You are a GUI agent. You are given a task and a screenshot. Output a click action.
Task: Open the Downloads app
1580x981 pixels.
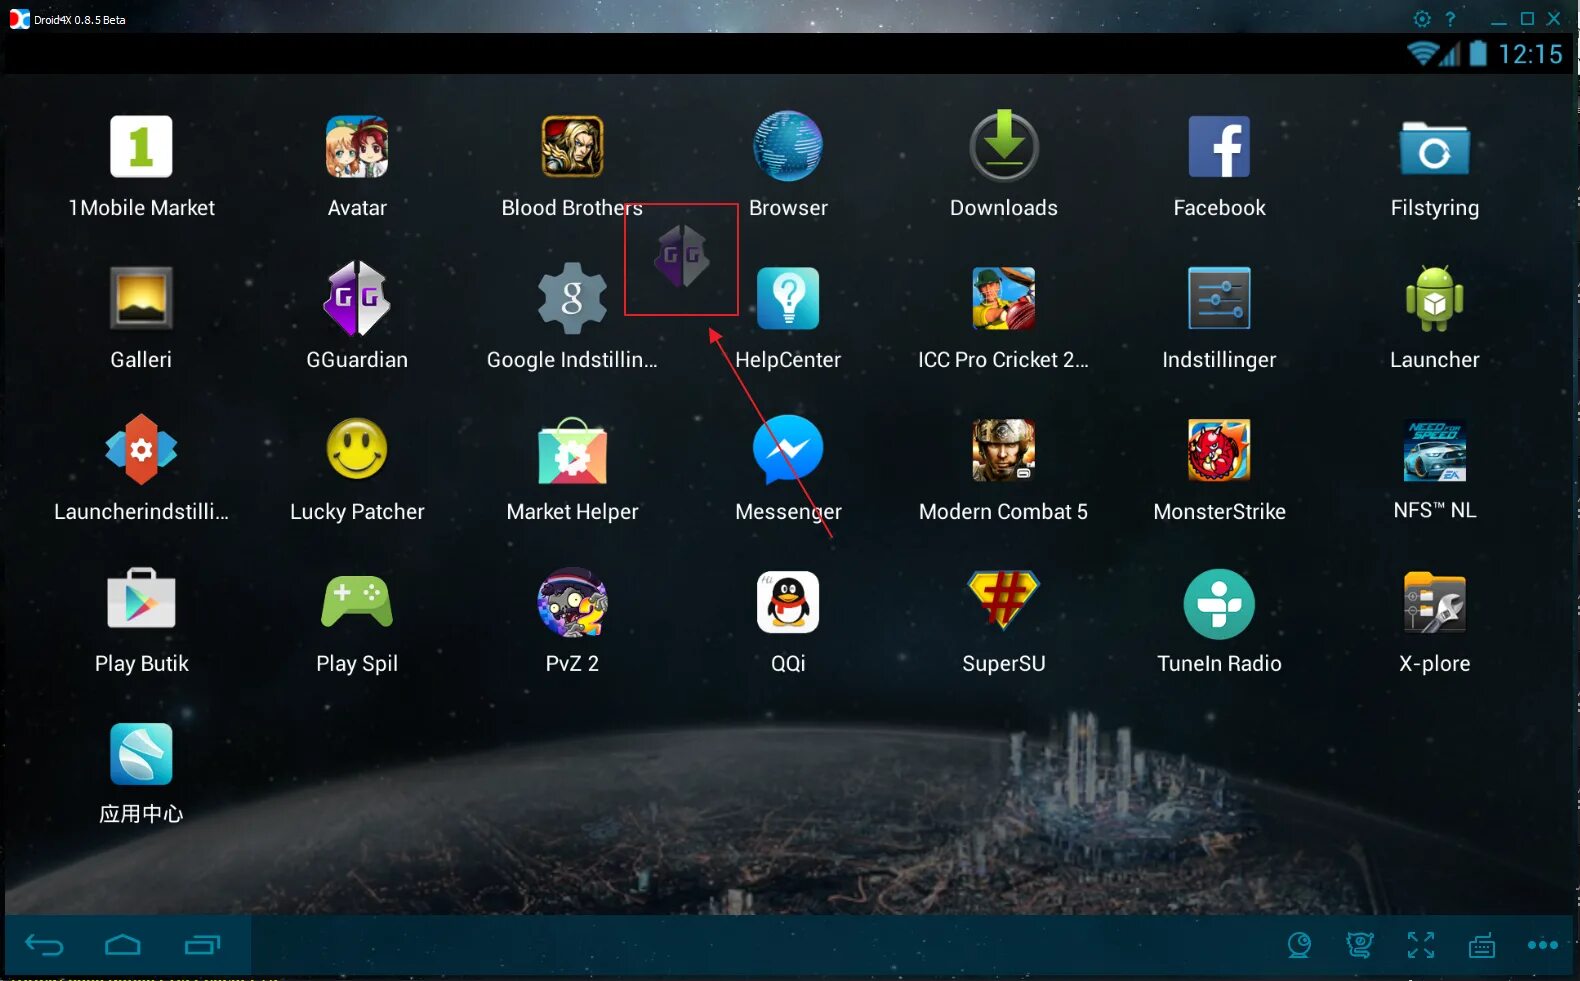(x=1004, y=147)
